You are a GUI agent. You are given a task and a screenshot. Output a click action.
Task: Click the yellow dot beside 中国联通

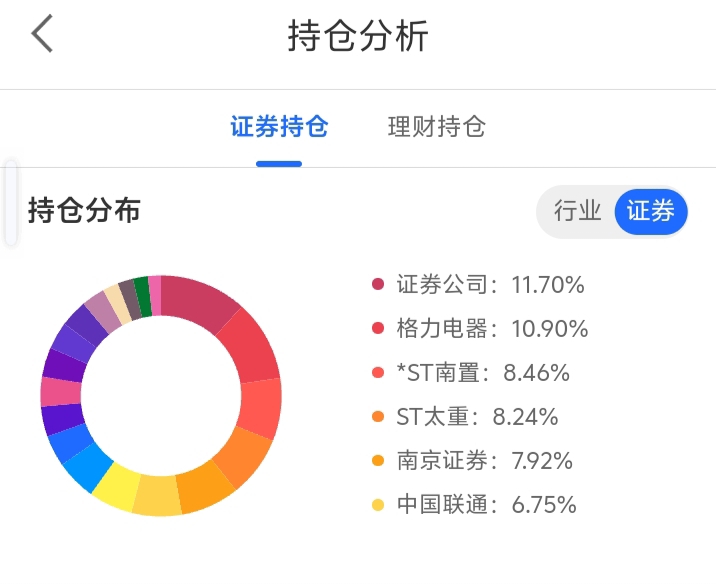(378, 505)
